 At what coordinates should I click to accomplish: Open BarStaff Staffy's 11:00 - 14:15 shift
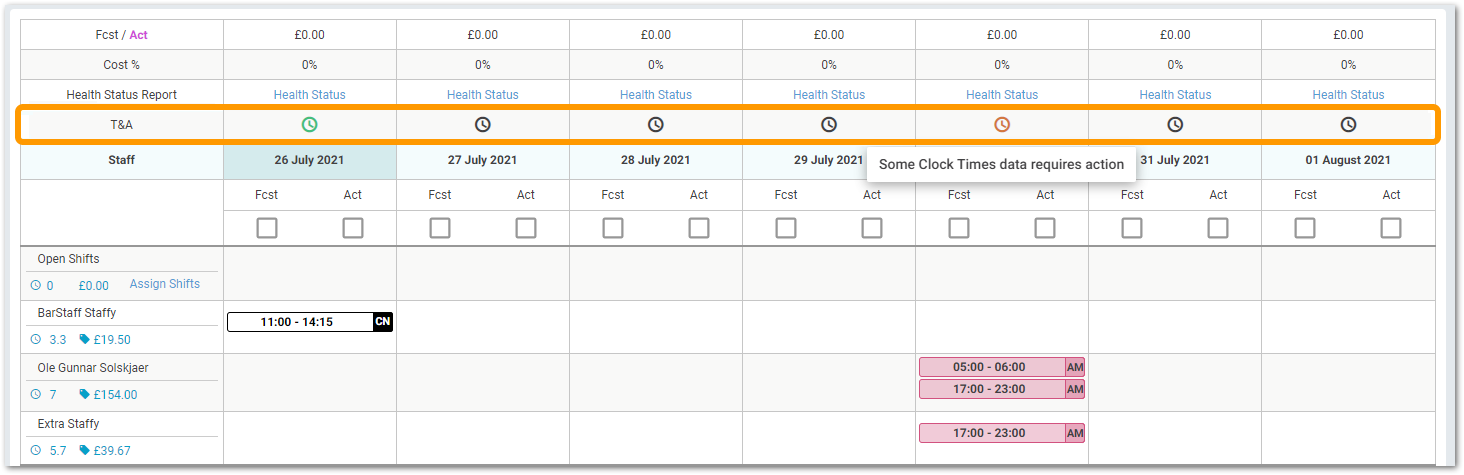click(297, 322)
